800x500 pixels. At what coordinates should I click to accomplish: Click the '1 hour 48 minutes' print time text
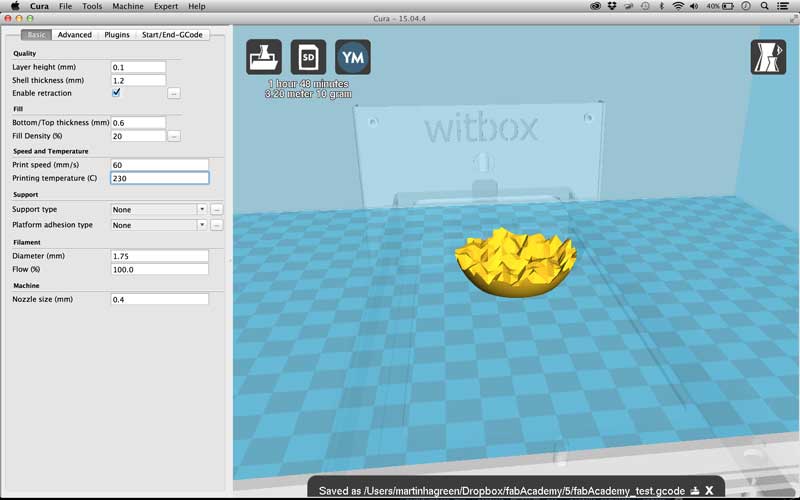308,84
